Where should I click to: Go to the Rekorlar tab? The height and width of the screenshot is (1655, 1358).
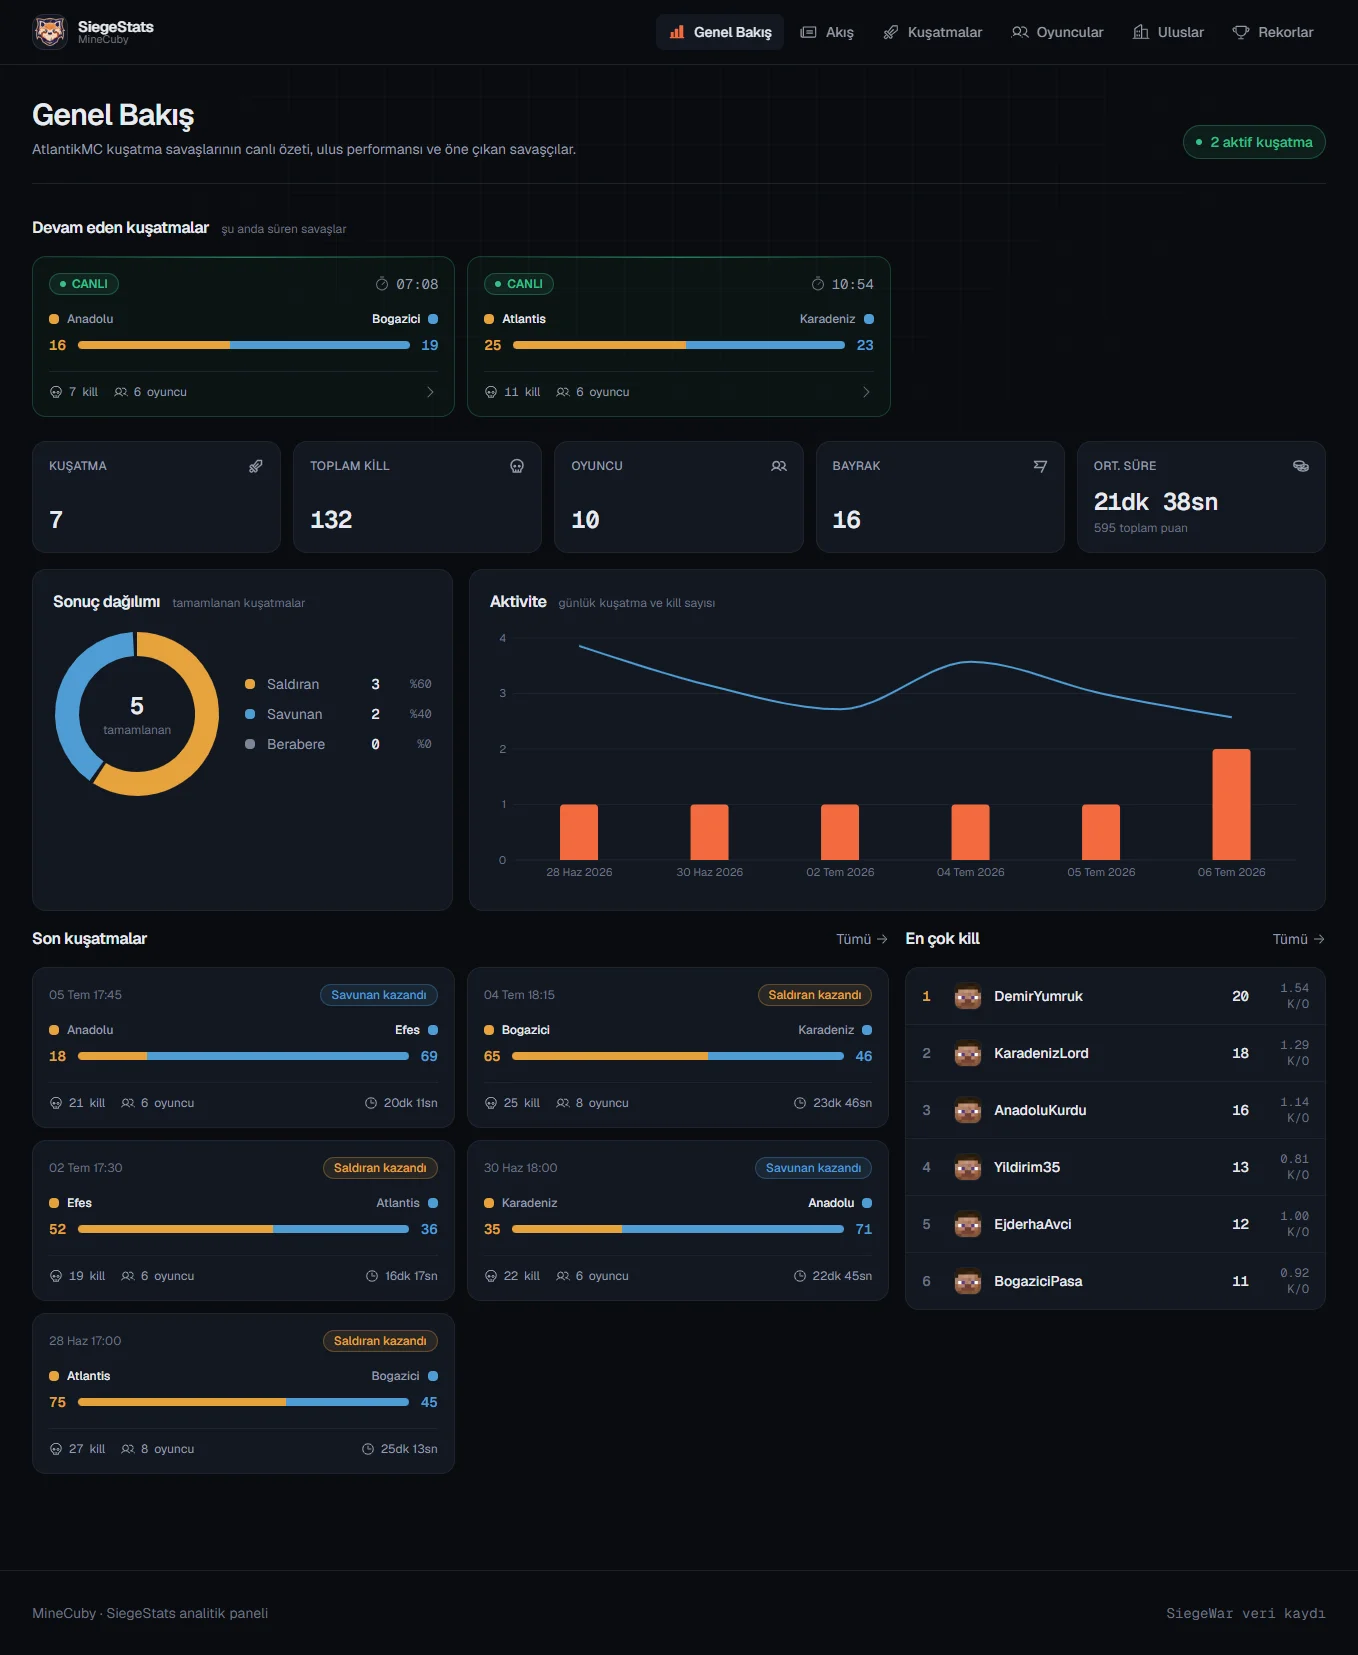coord(1273,32)
